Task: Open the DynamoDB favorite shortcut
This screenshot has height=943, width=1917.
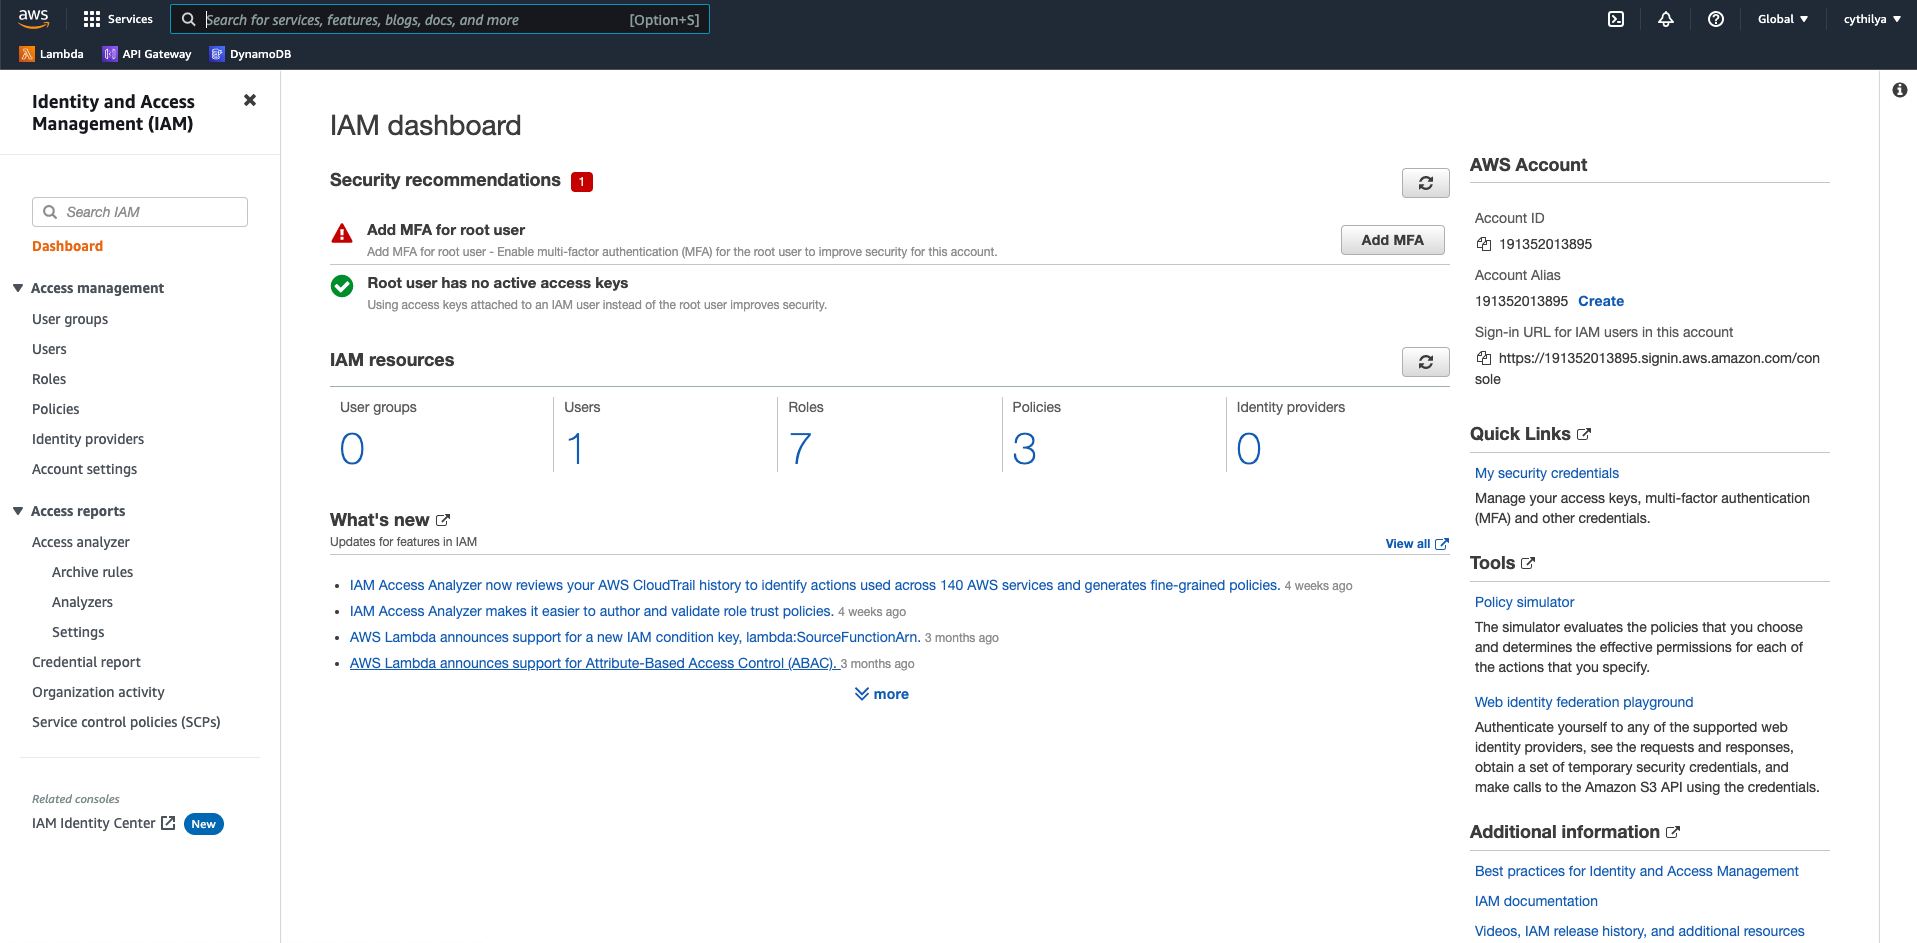Action: point(251,54)
